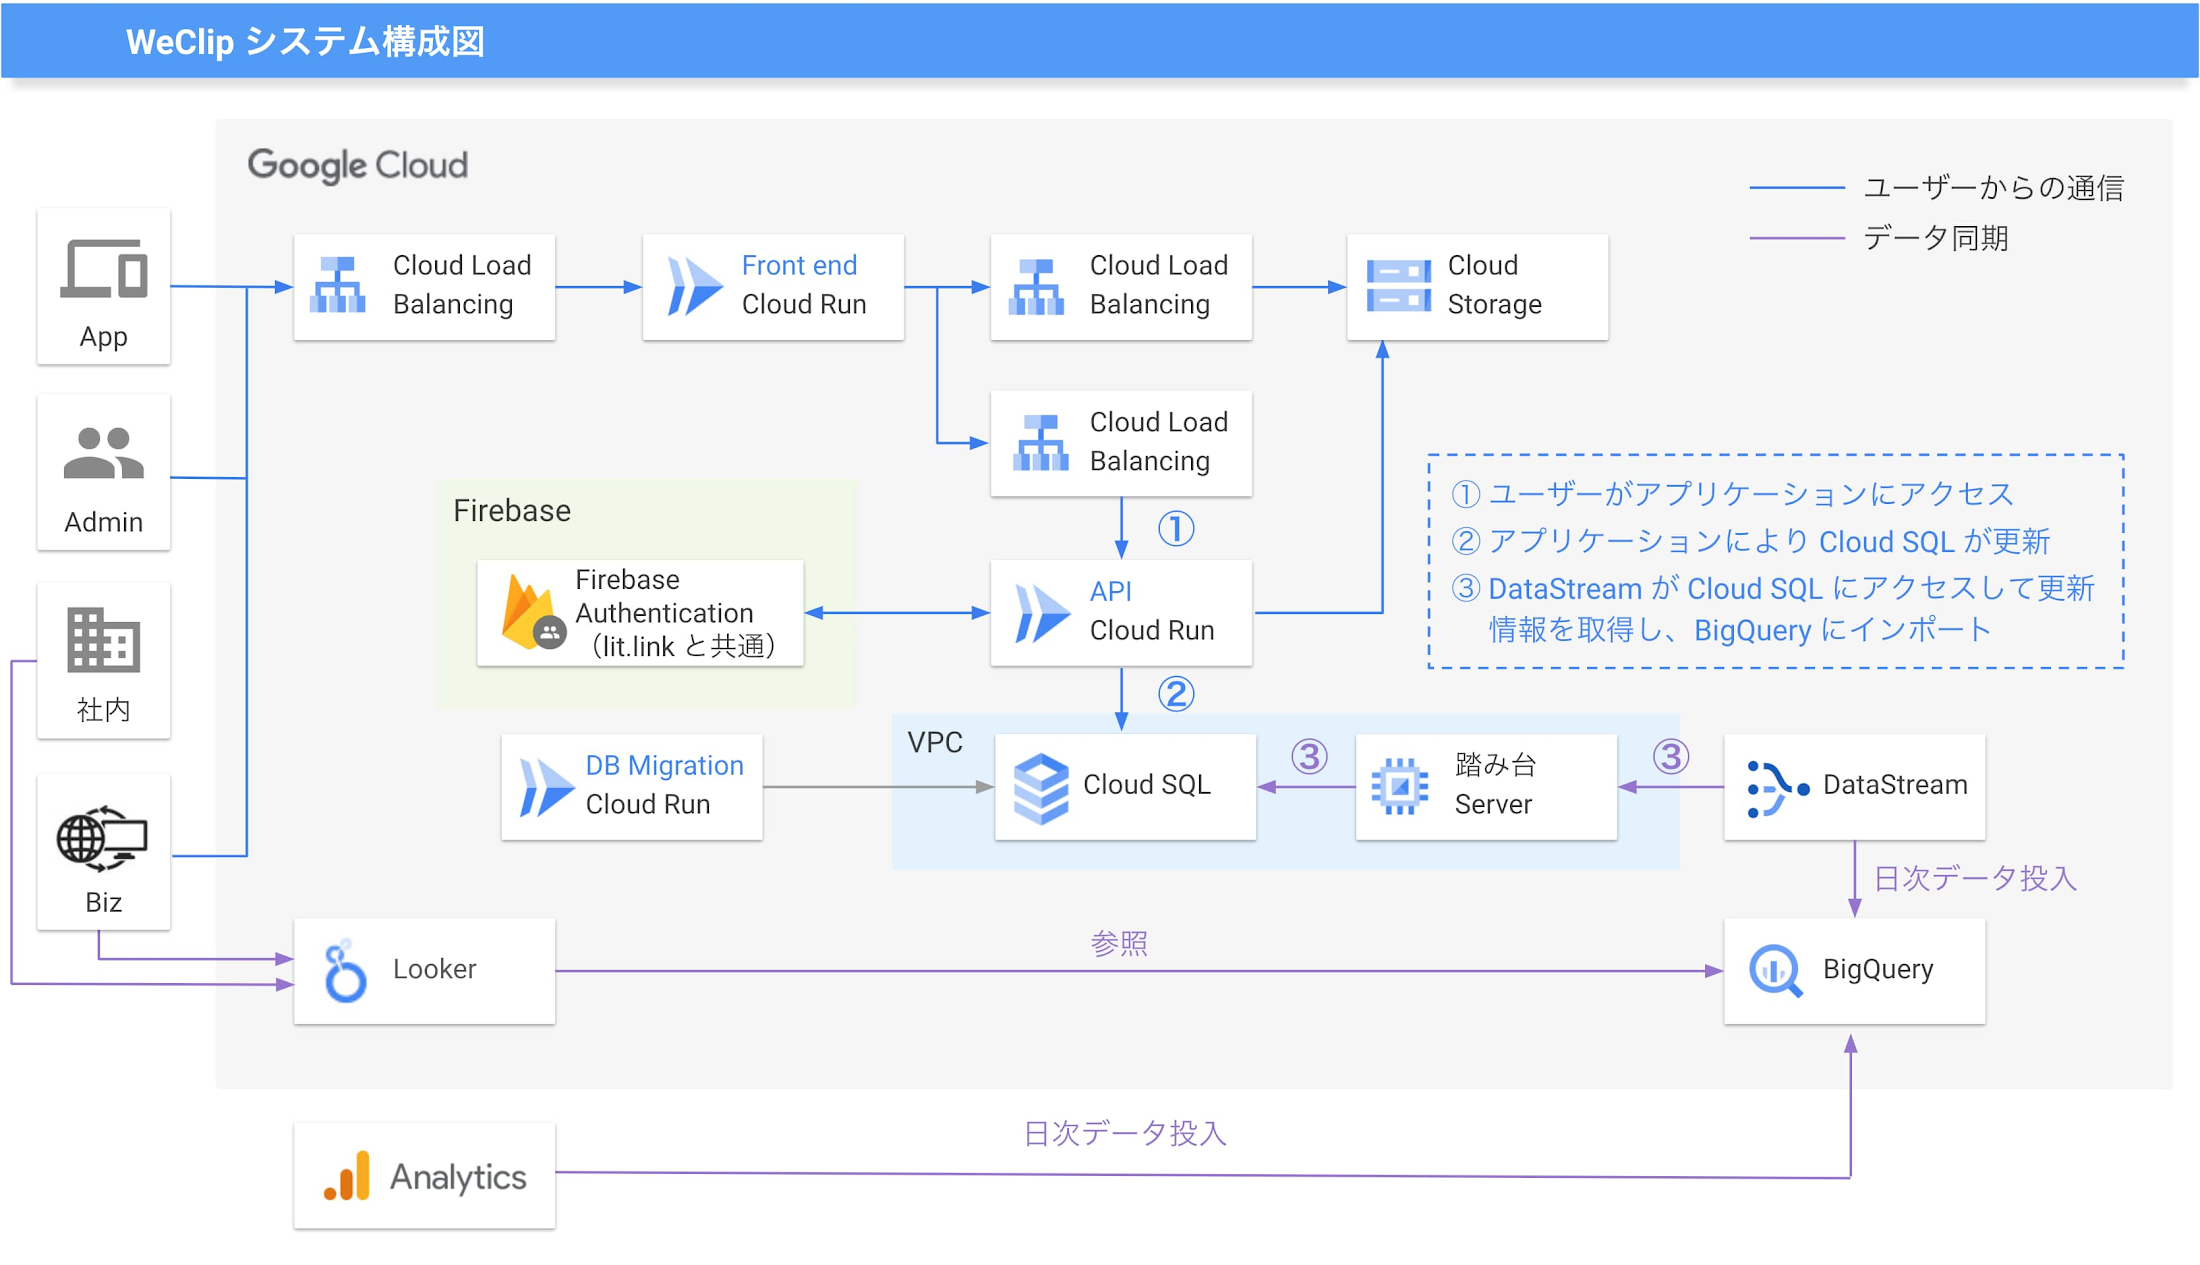Click the 'App' label
2200x1265 pixels.
coord(103,337)
